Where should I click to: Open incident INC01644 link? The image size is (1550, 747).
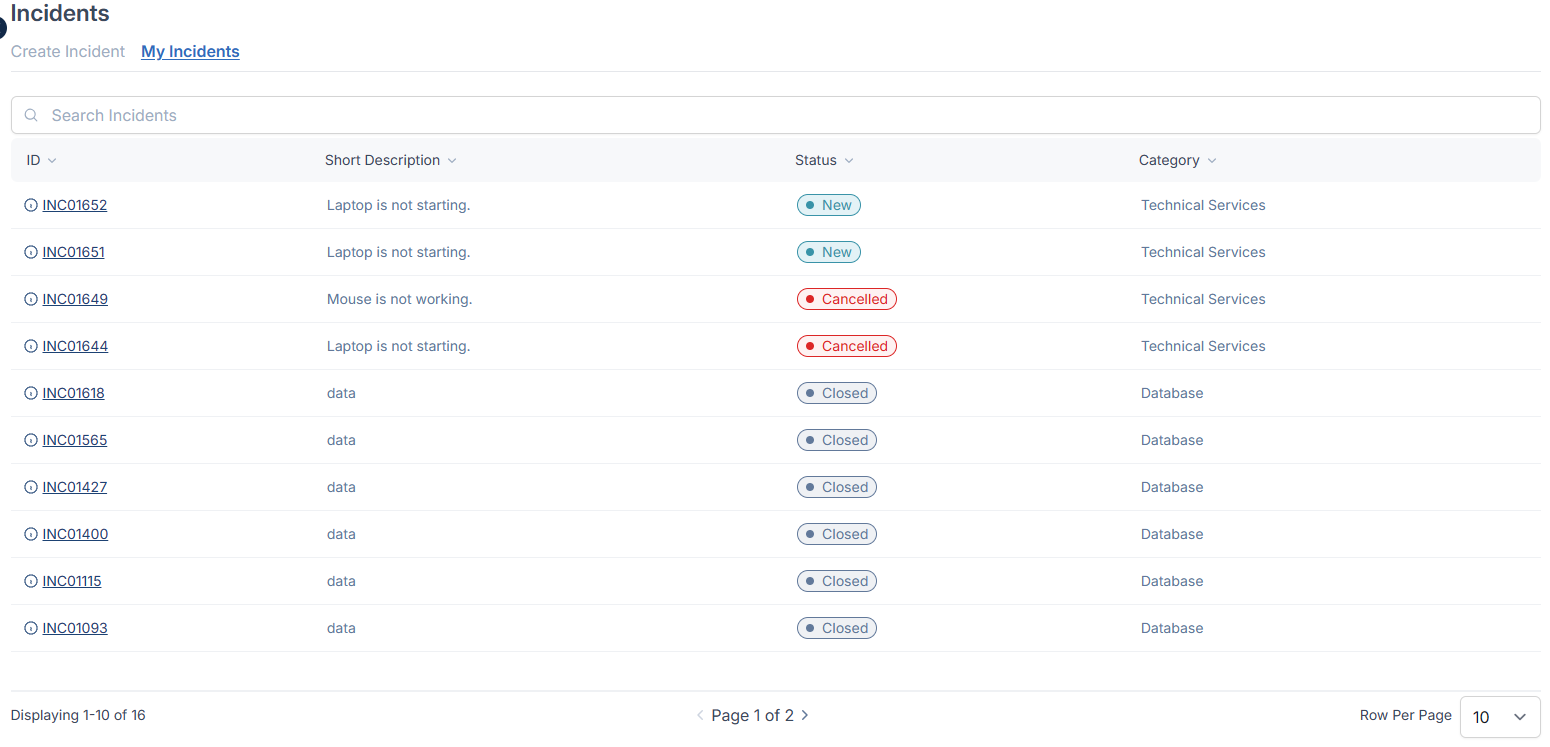[x=75, y=346]
